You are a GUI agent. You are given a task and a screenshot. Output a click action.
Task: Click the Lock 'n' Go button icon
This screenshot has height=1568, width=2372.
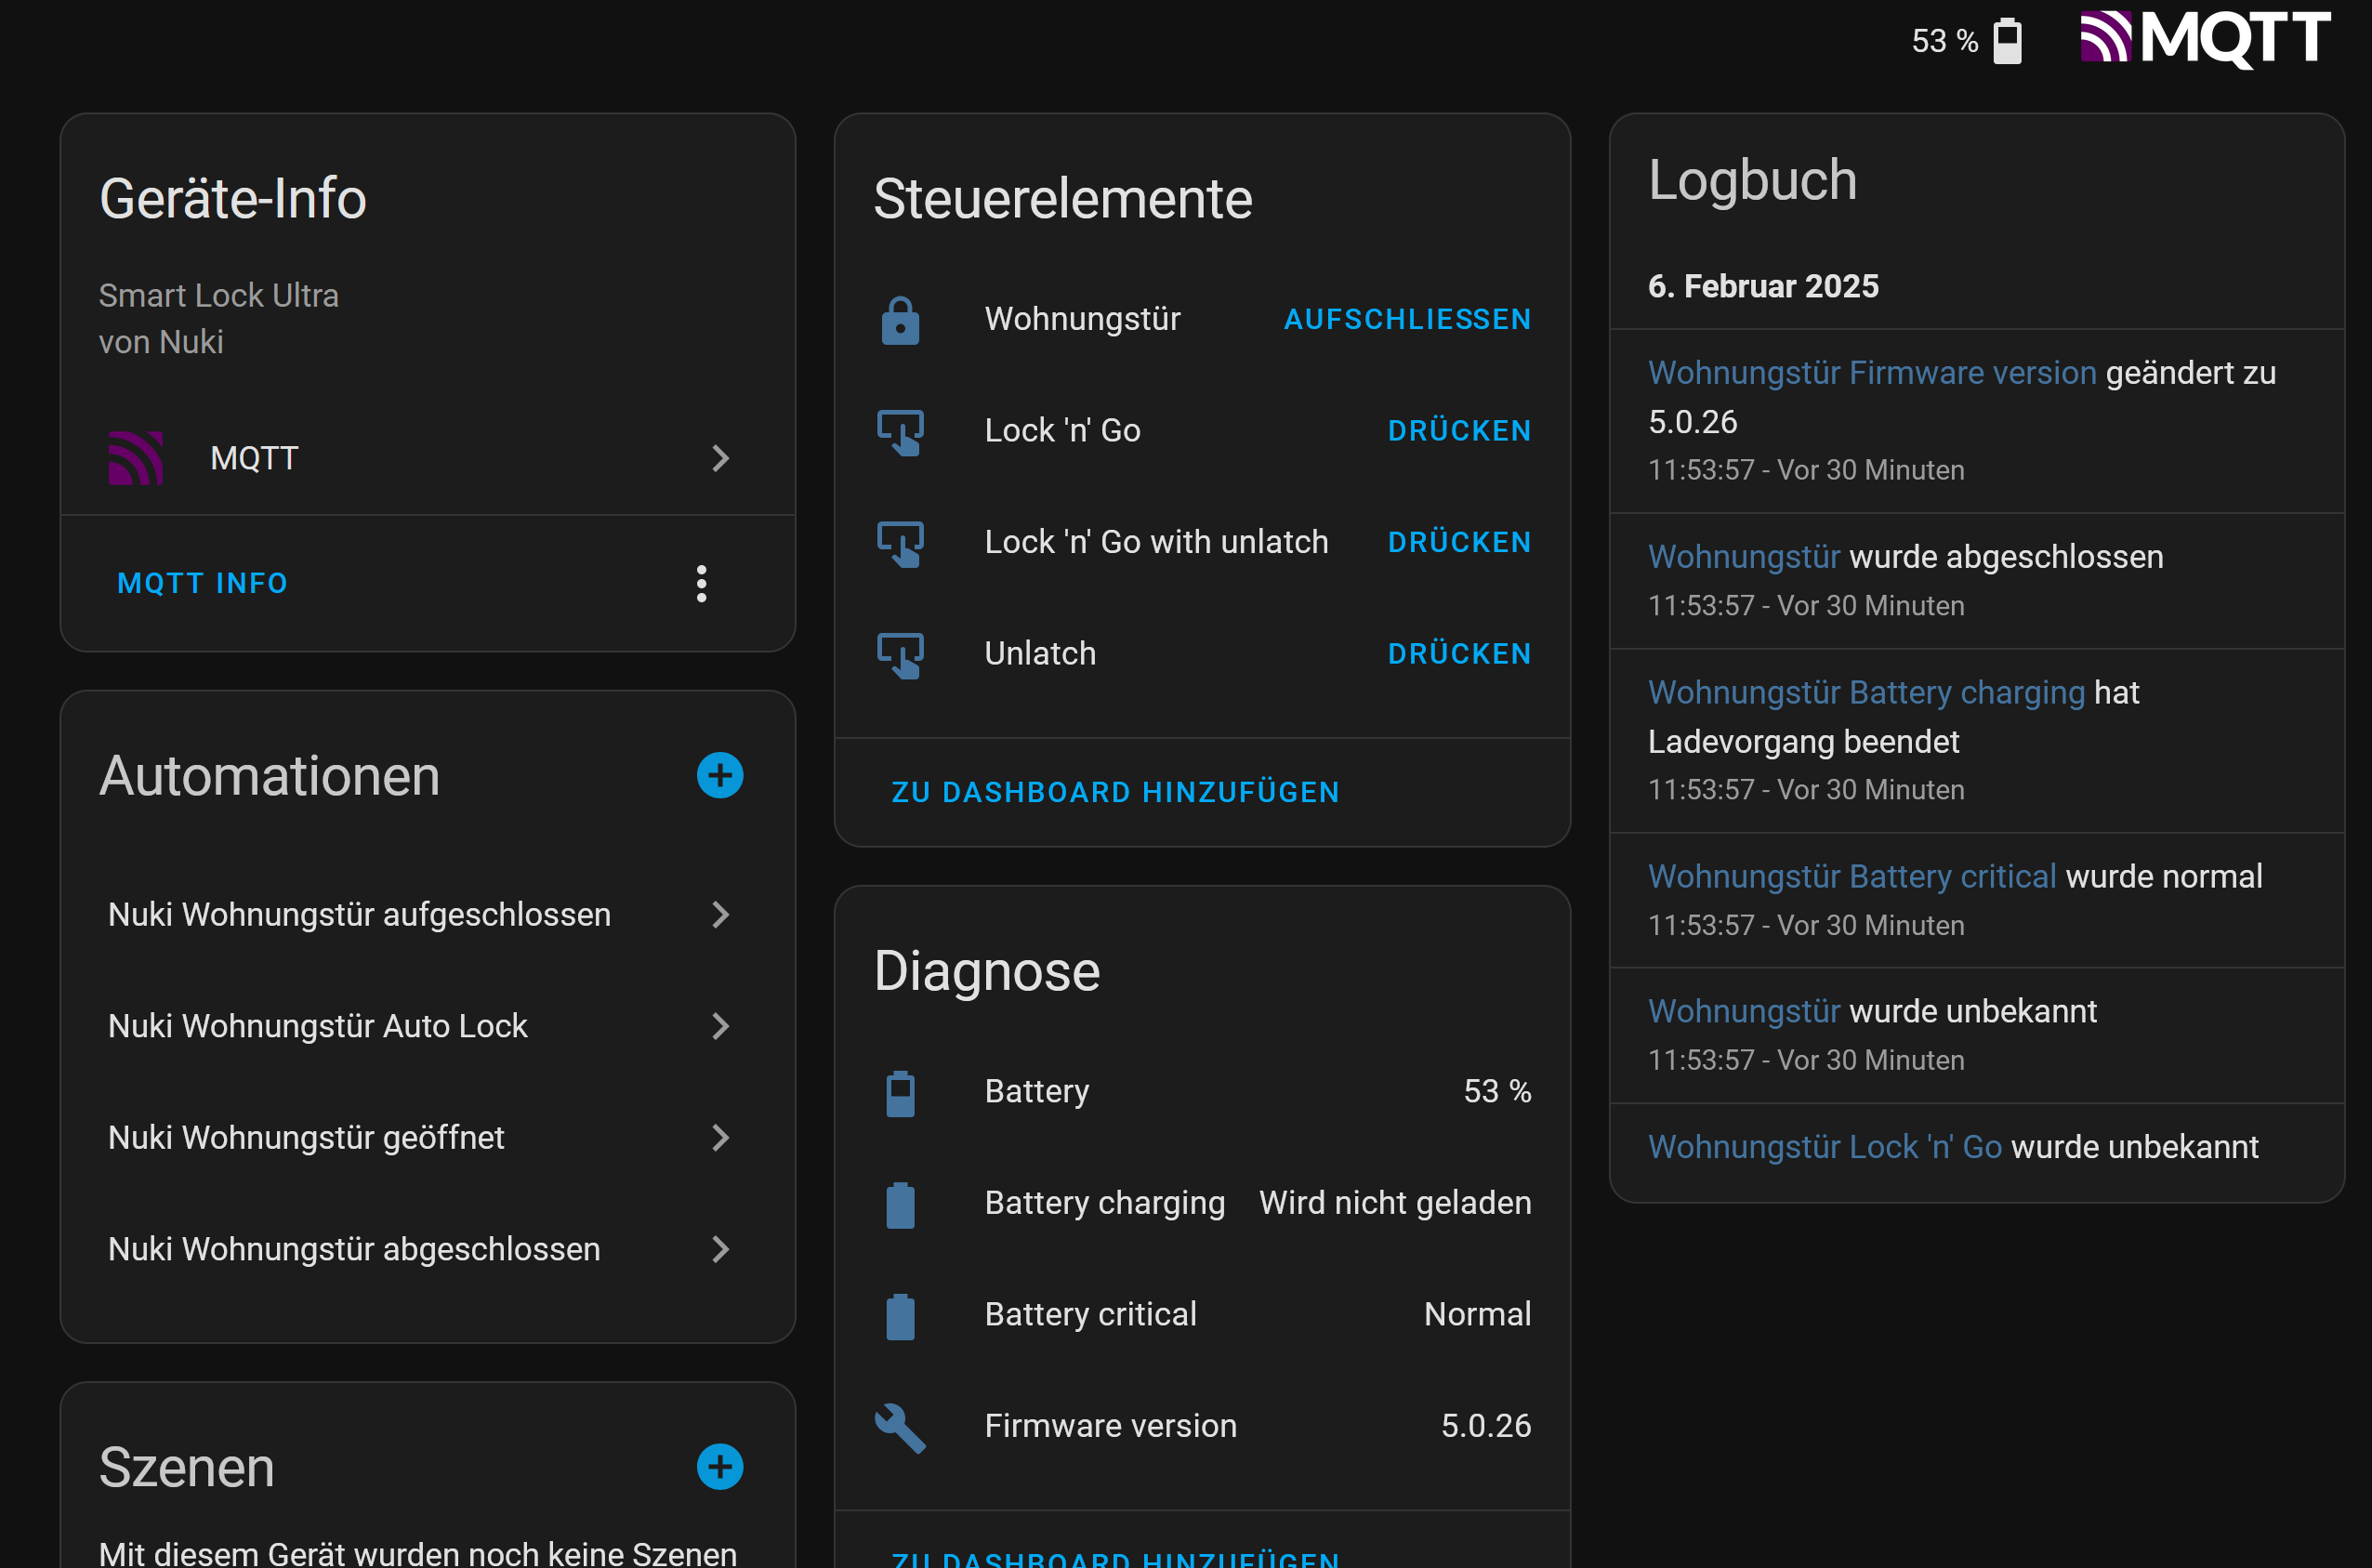point(900,432)
